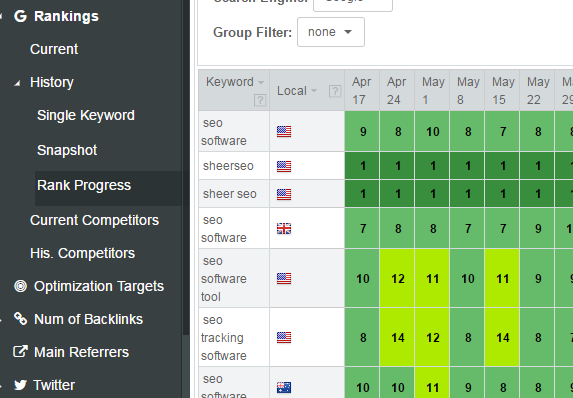Click the Twitter bird icon
The image size is (573, 398).
click(x=20, y=385)
